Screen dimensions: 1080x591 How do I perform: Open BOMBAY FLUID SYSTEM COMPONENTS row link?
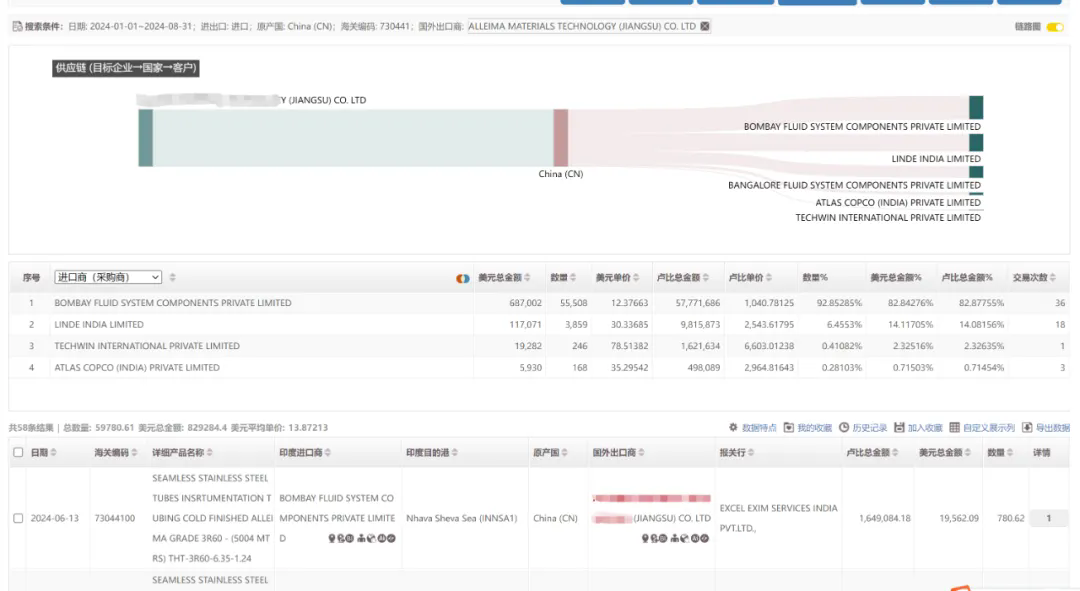173,302
